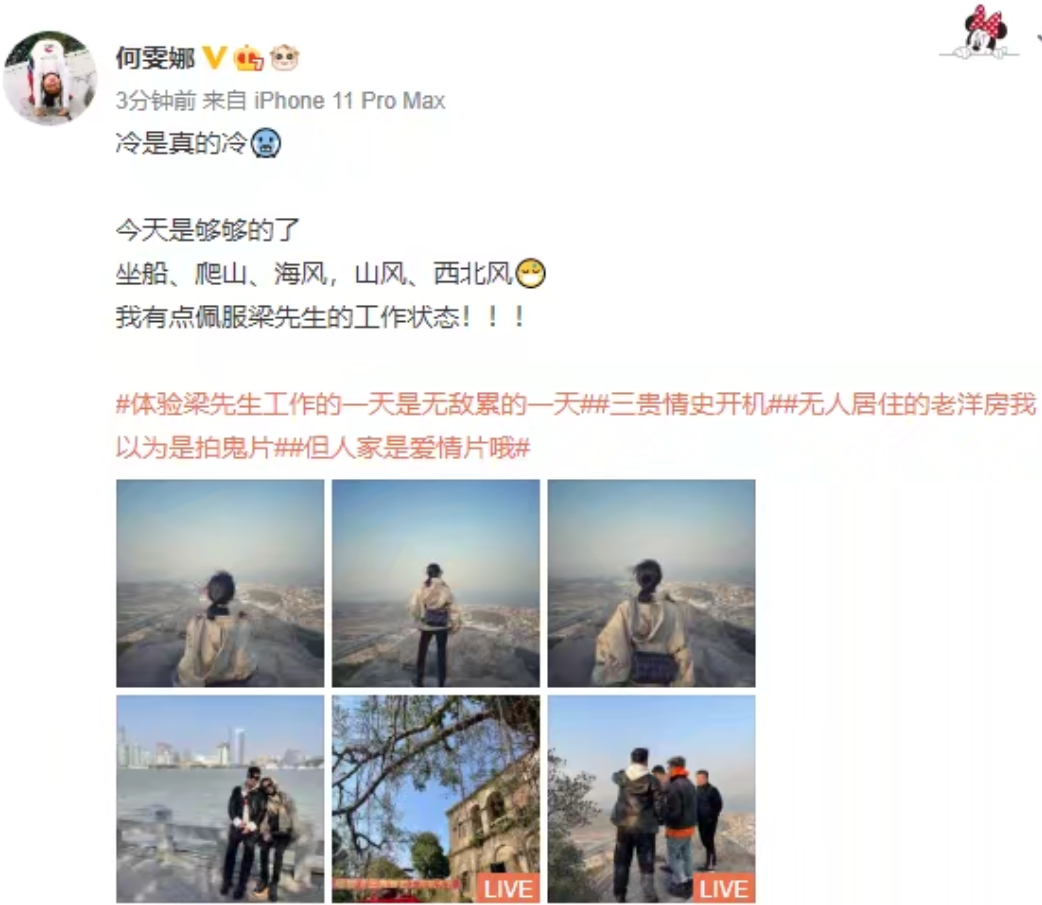Click the pig face badge icon

click(284, 58)
